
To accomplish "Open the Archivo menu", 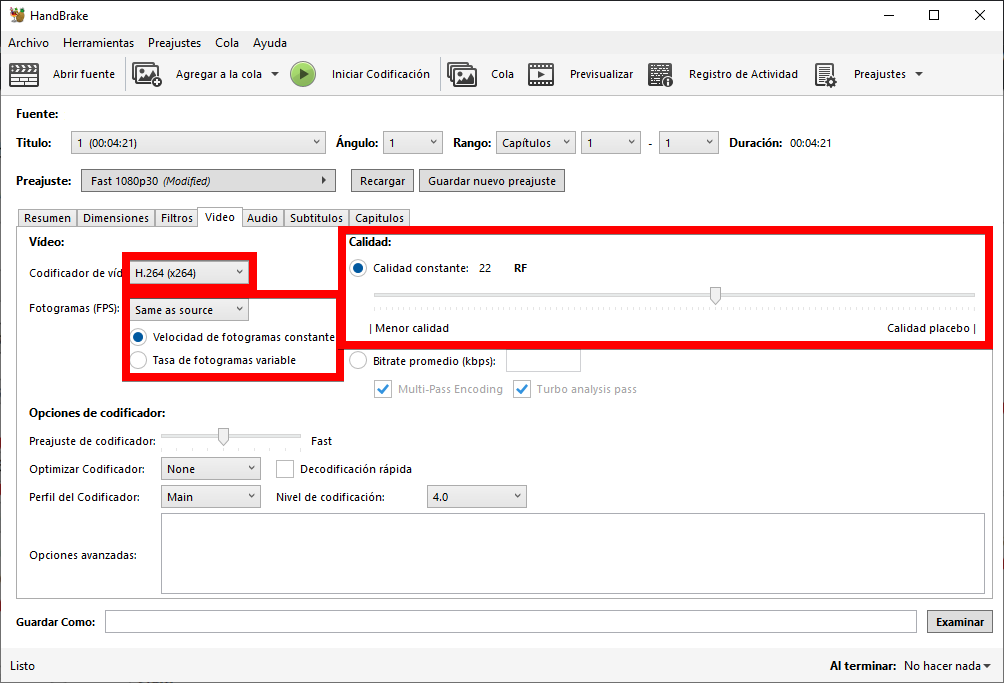I will tap(28, 43).
